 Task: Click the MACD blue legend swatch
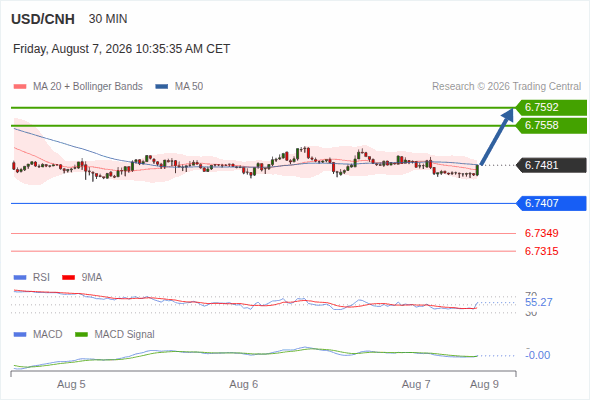[x=20, y=335]
